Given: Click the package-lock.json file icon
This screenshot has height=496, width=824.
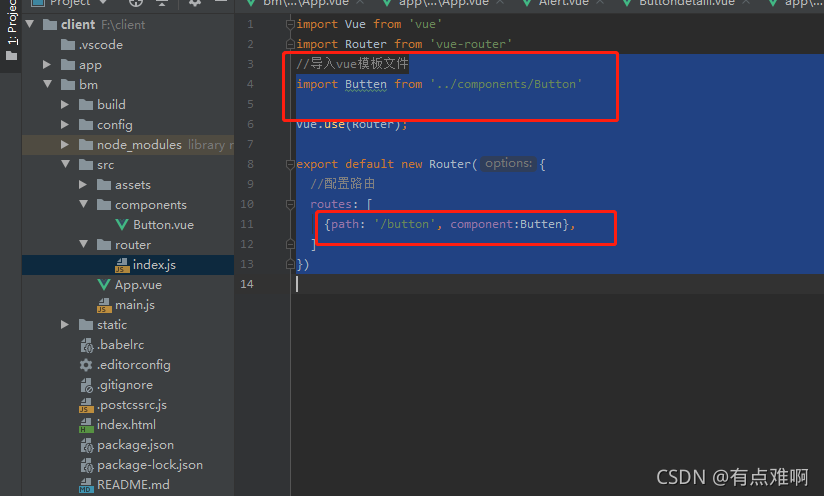Looking at the screenshot, I should (x=86, y=465).
